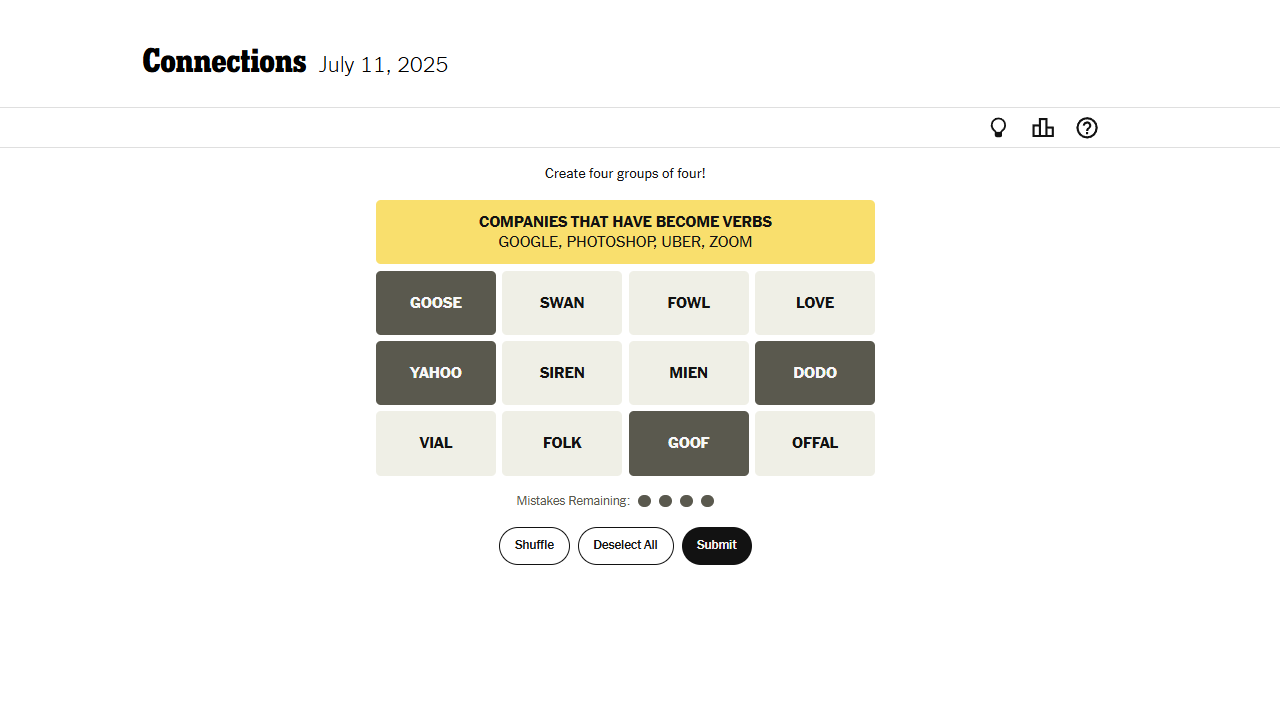Click the Deselect All button

pyautogui.click(x=626, y=546)
